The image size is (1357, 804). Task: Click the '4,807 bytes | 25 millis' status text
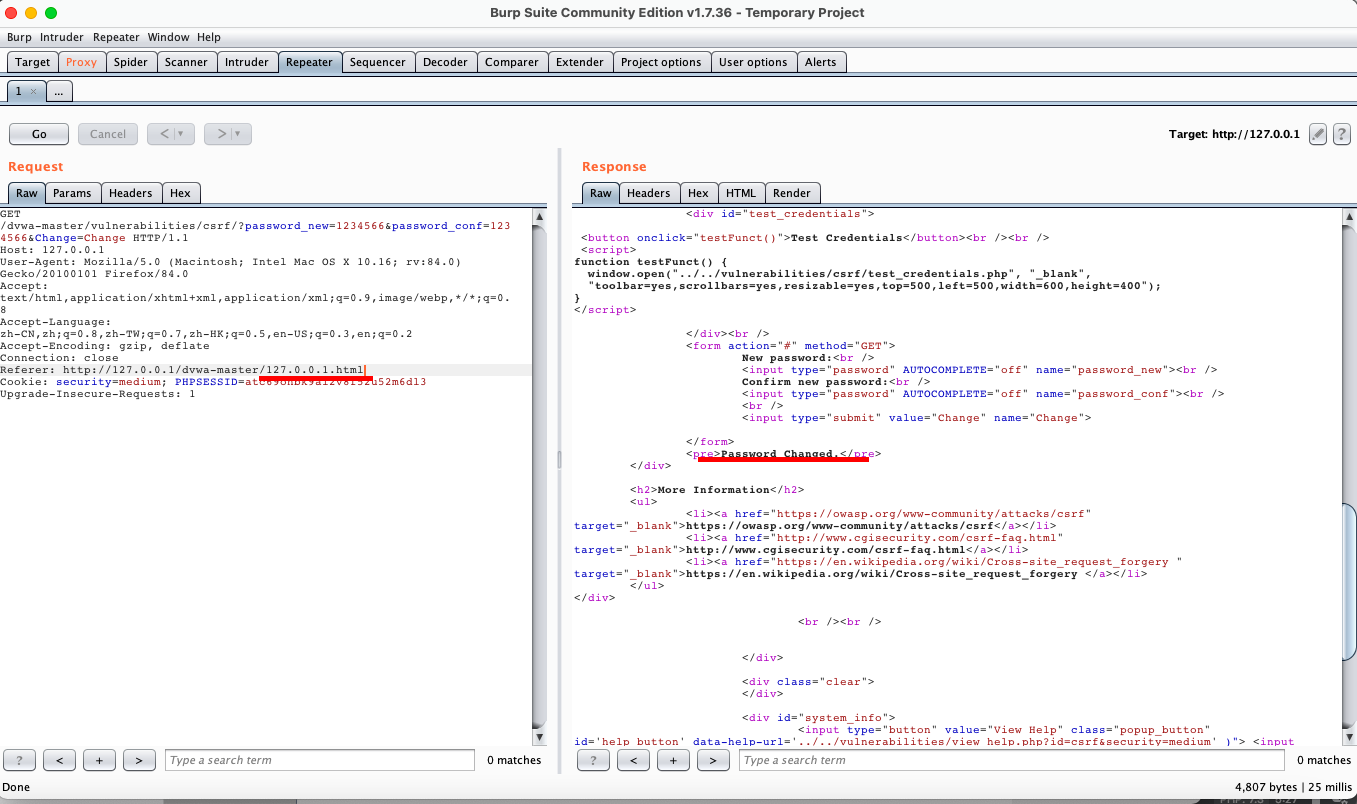coord(1293,788)
